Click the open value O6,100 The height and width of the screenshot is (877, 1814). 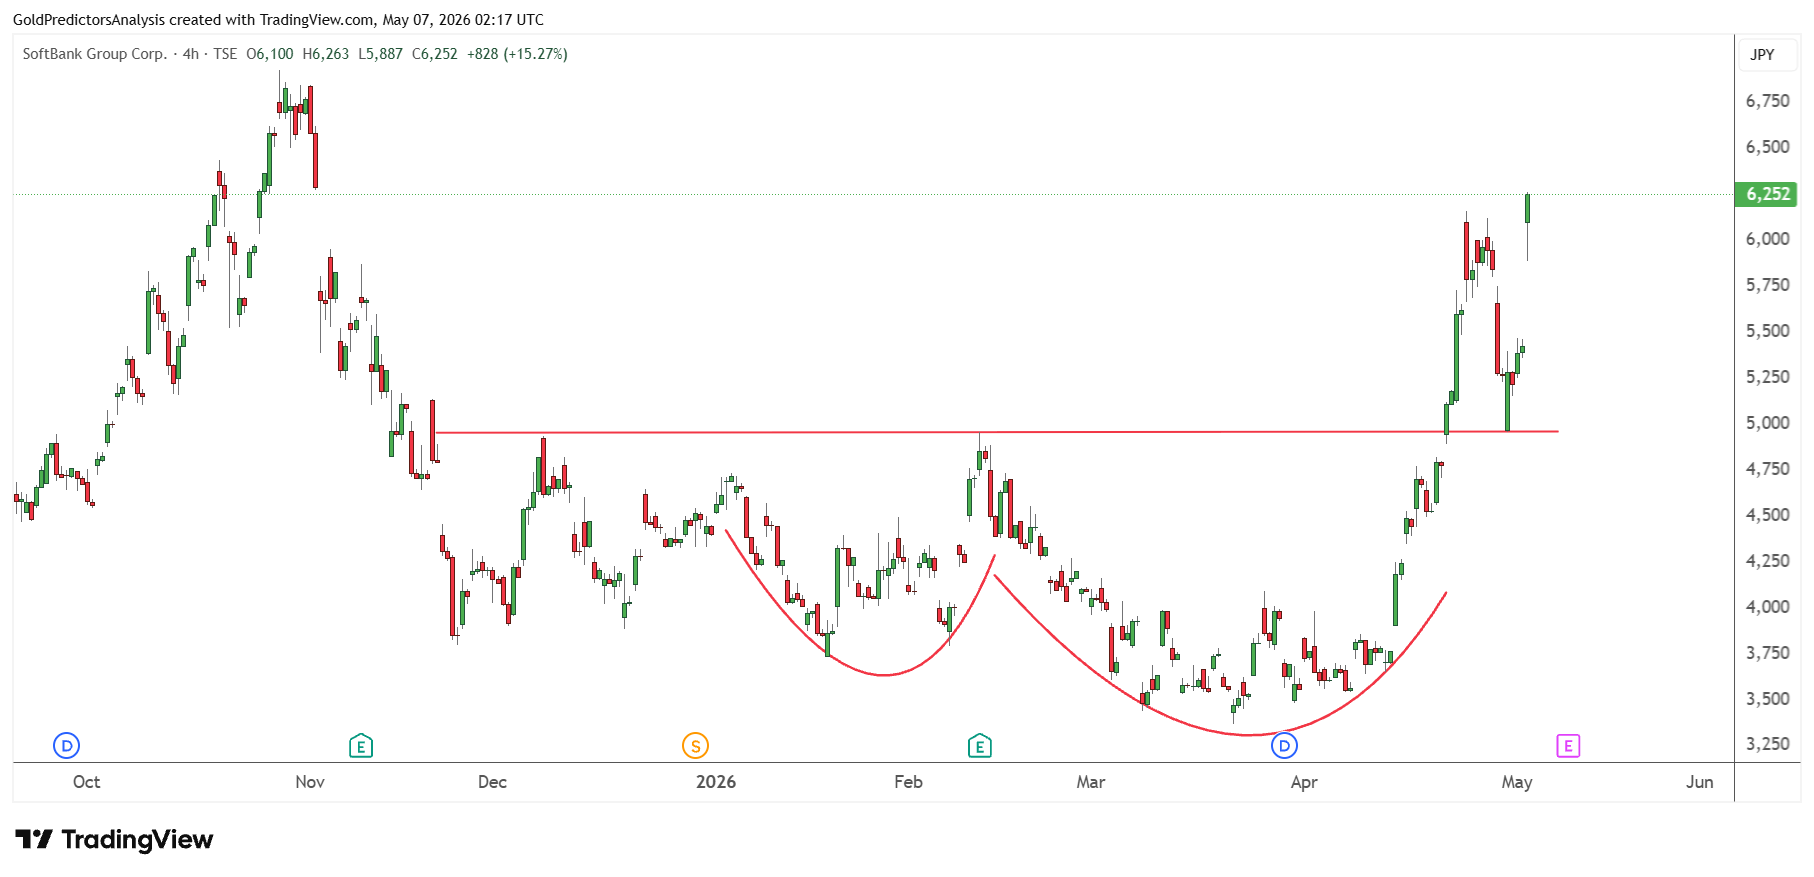270,54
